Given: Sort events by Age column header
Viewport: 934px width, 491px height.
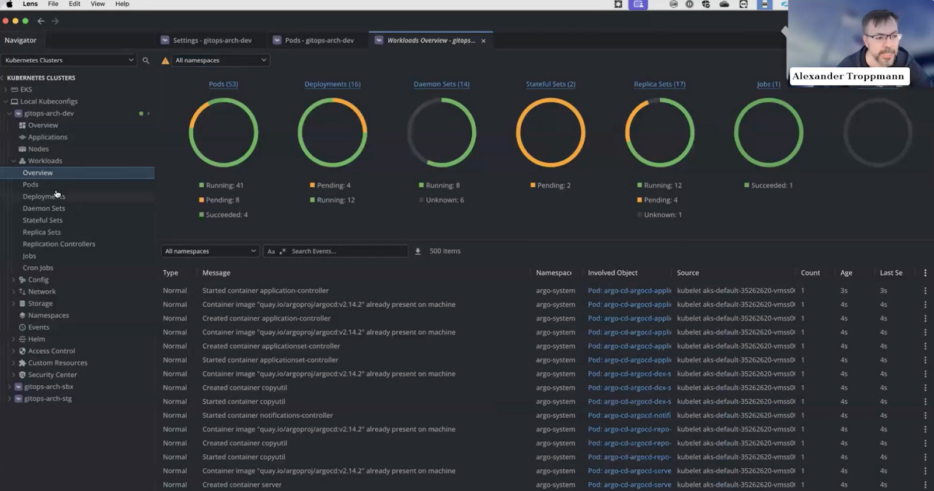Looking at the screenshot, I should click(846, 273).
